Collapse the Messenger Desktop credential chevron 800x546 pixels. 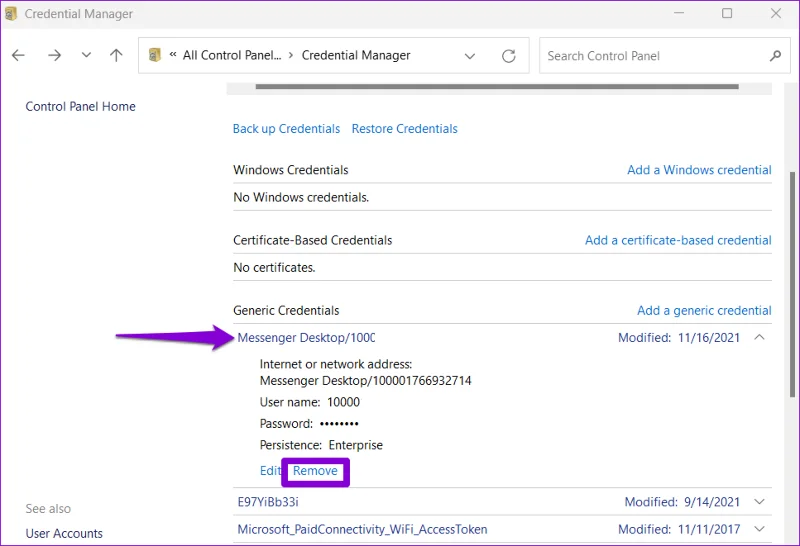759,337
